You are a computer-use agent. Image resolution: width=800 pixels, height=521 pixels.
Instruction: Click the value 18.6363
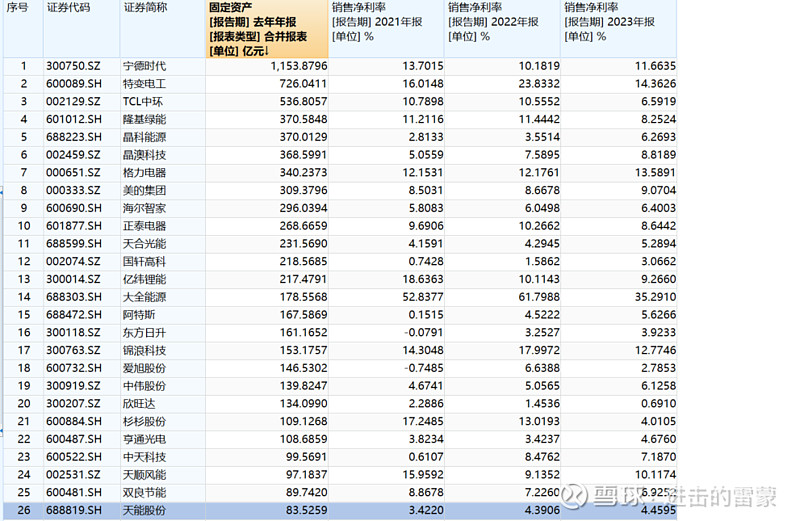tap(422, 279)
